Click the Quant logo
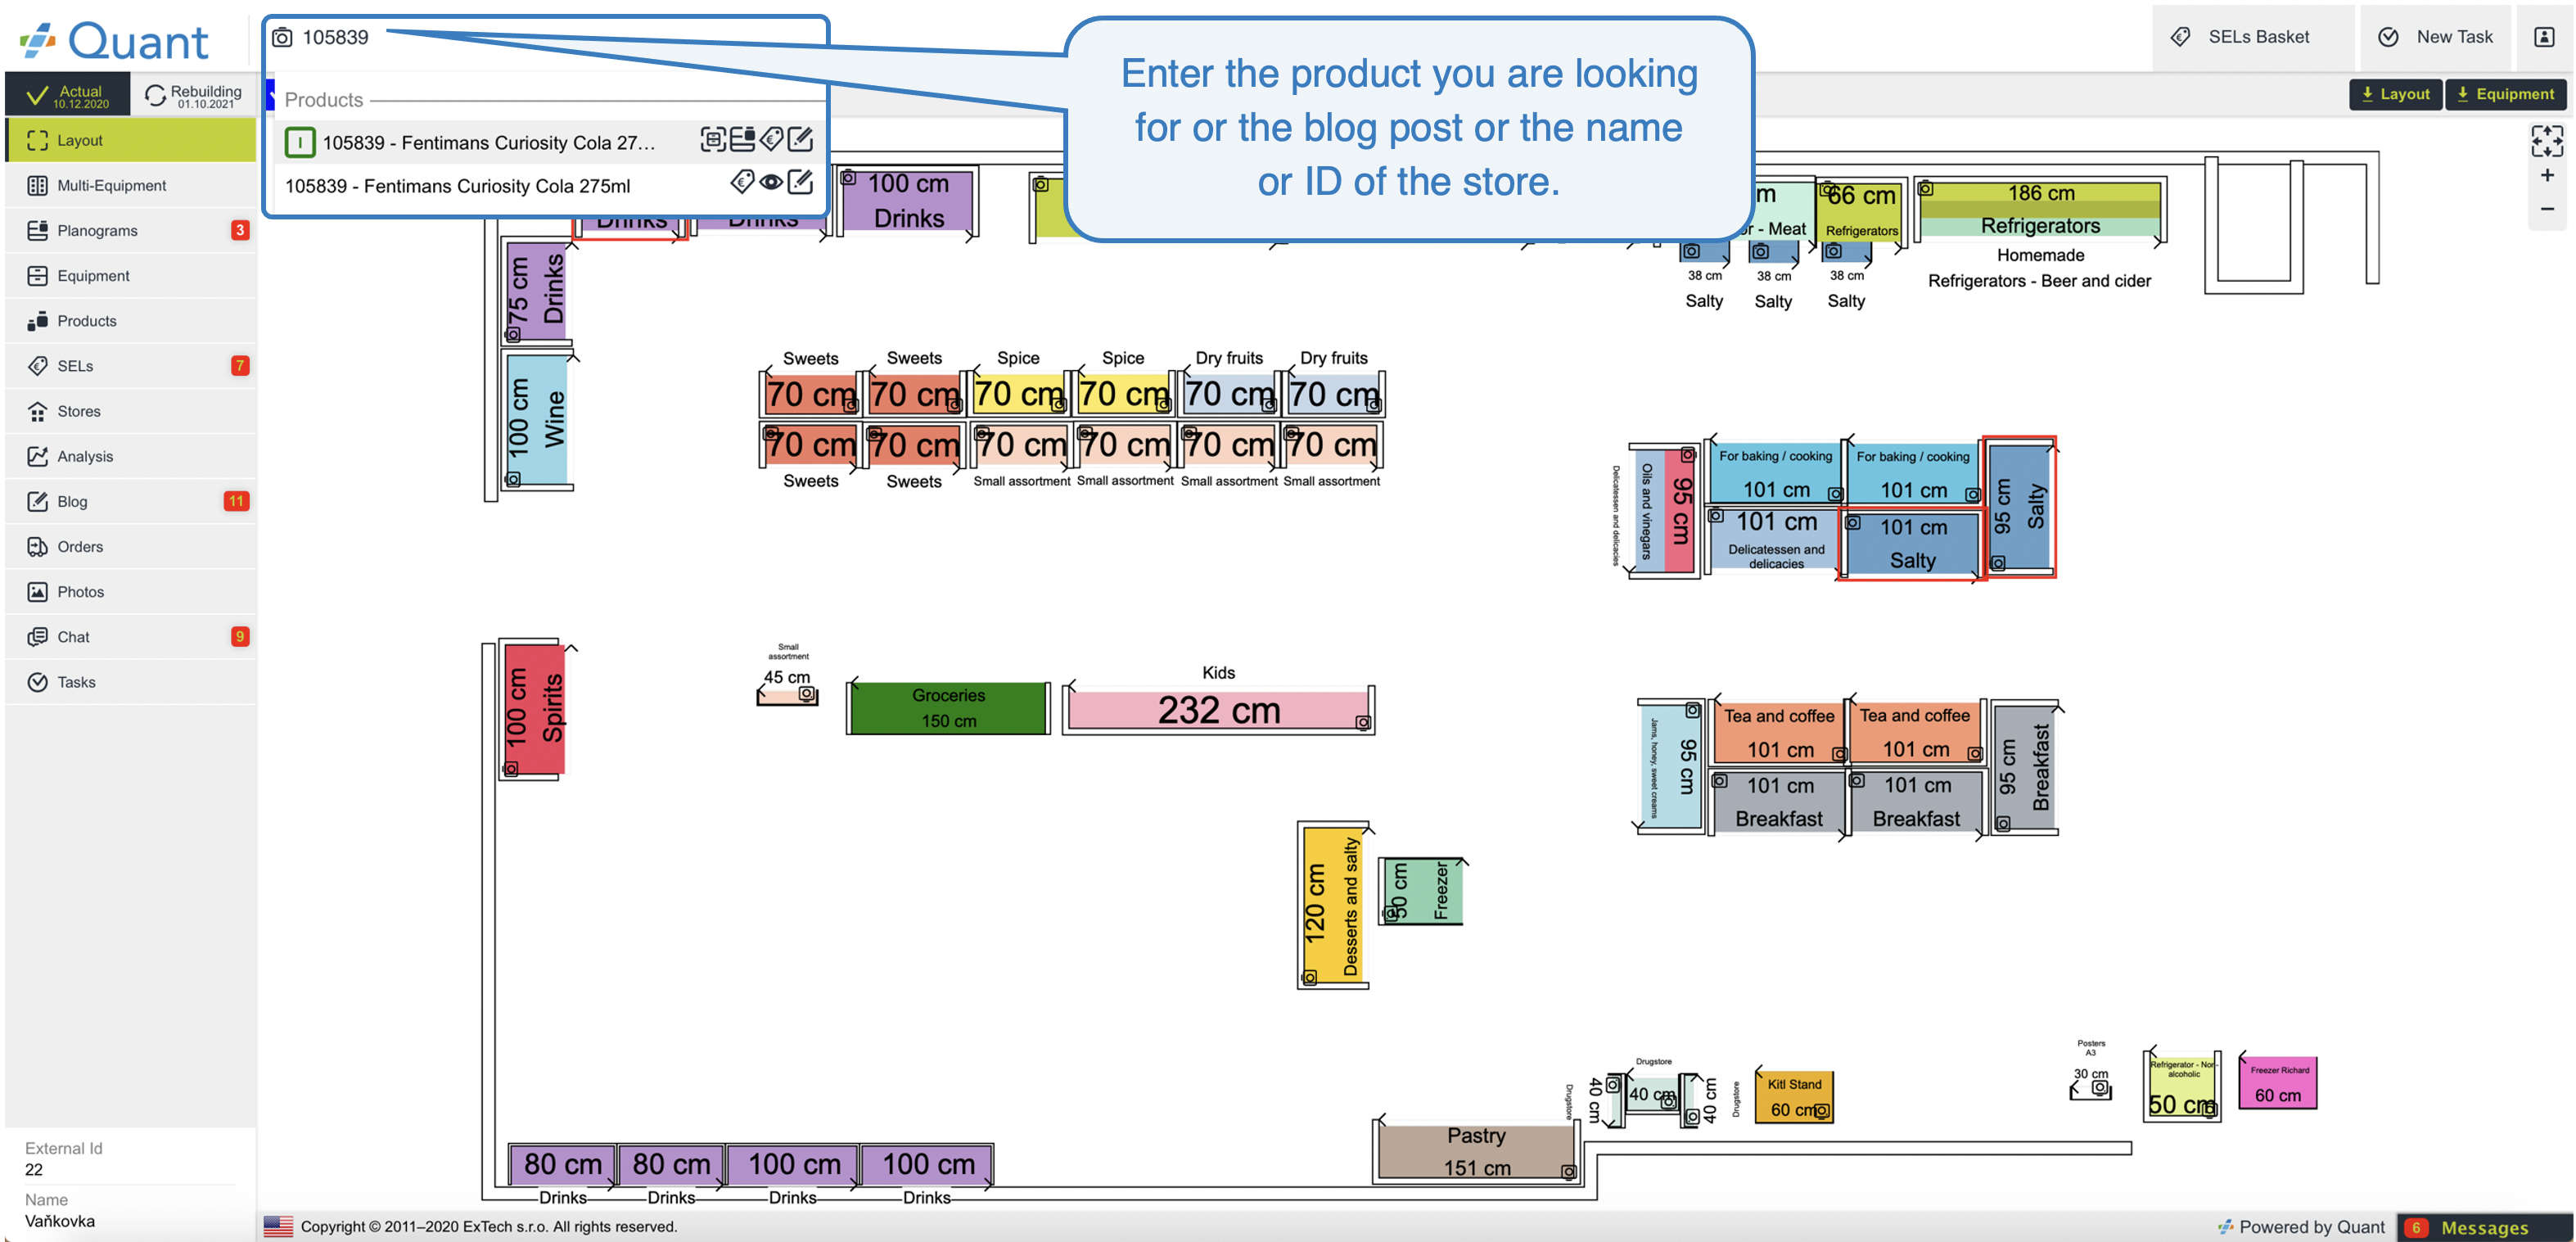This screenshot has height=1242, width=2576. pos(115,40)
